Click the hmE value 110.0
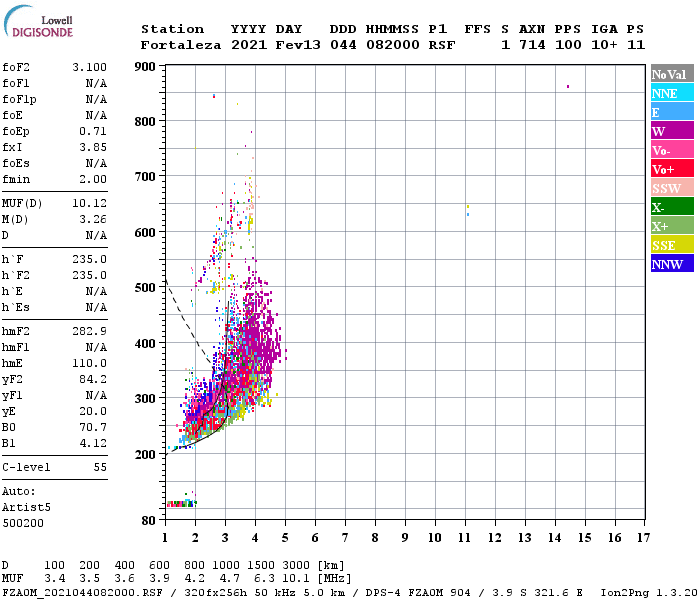700x600 pixels. [89, 363]
